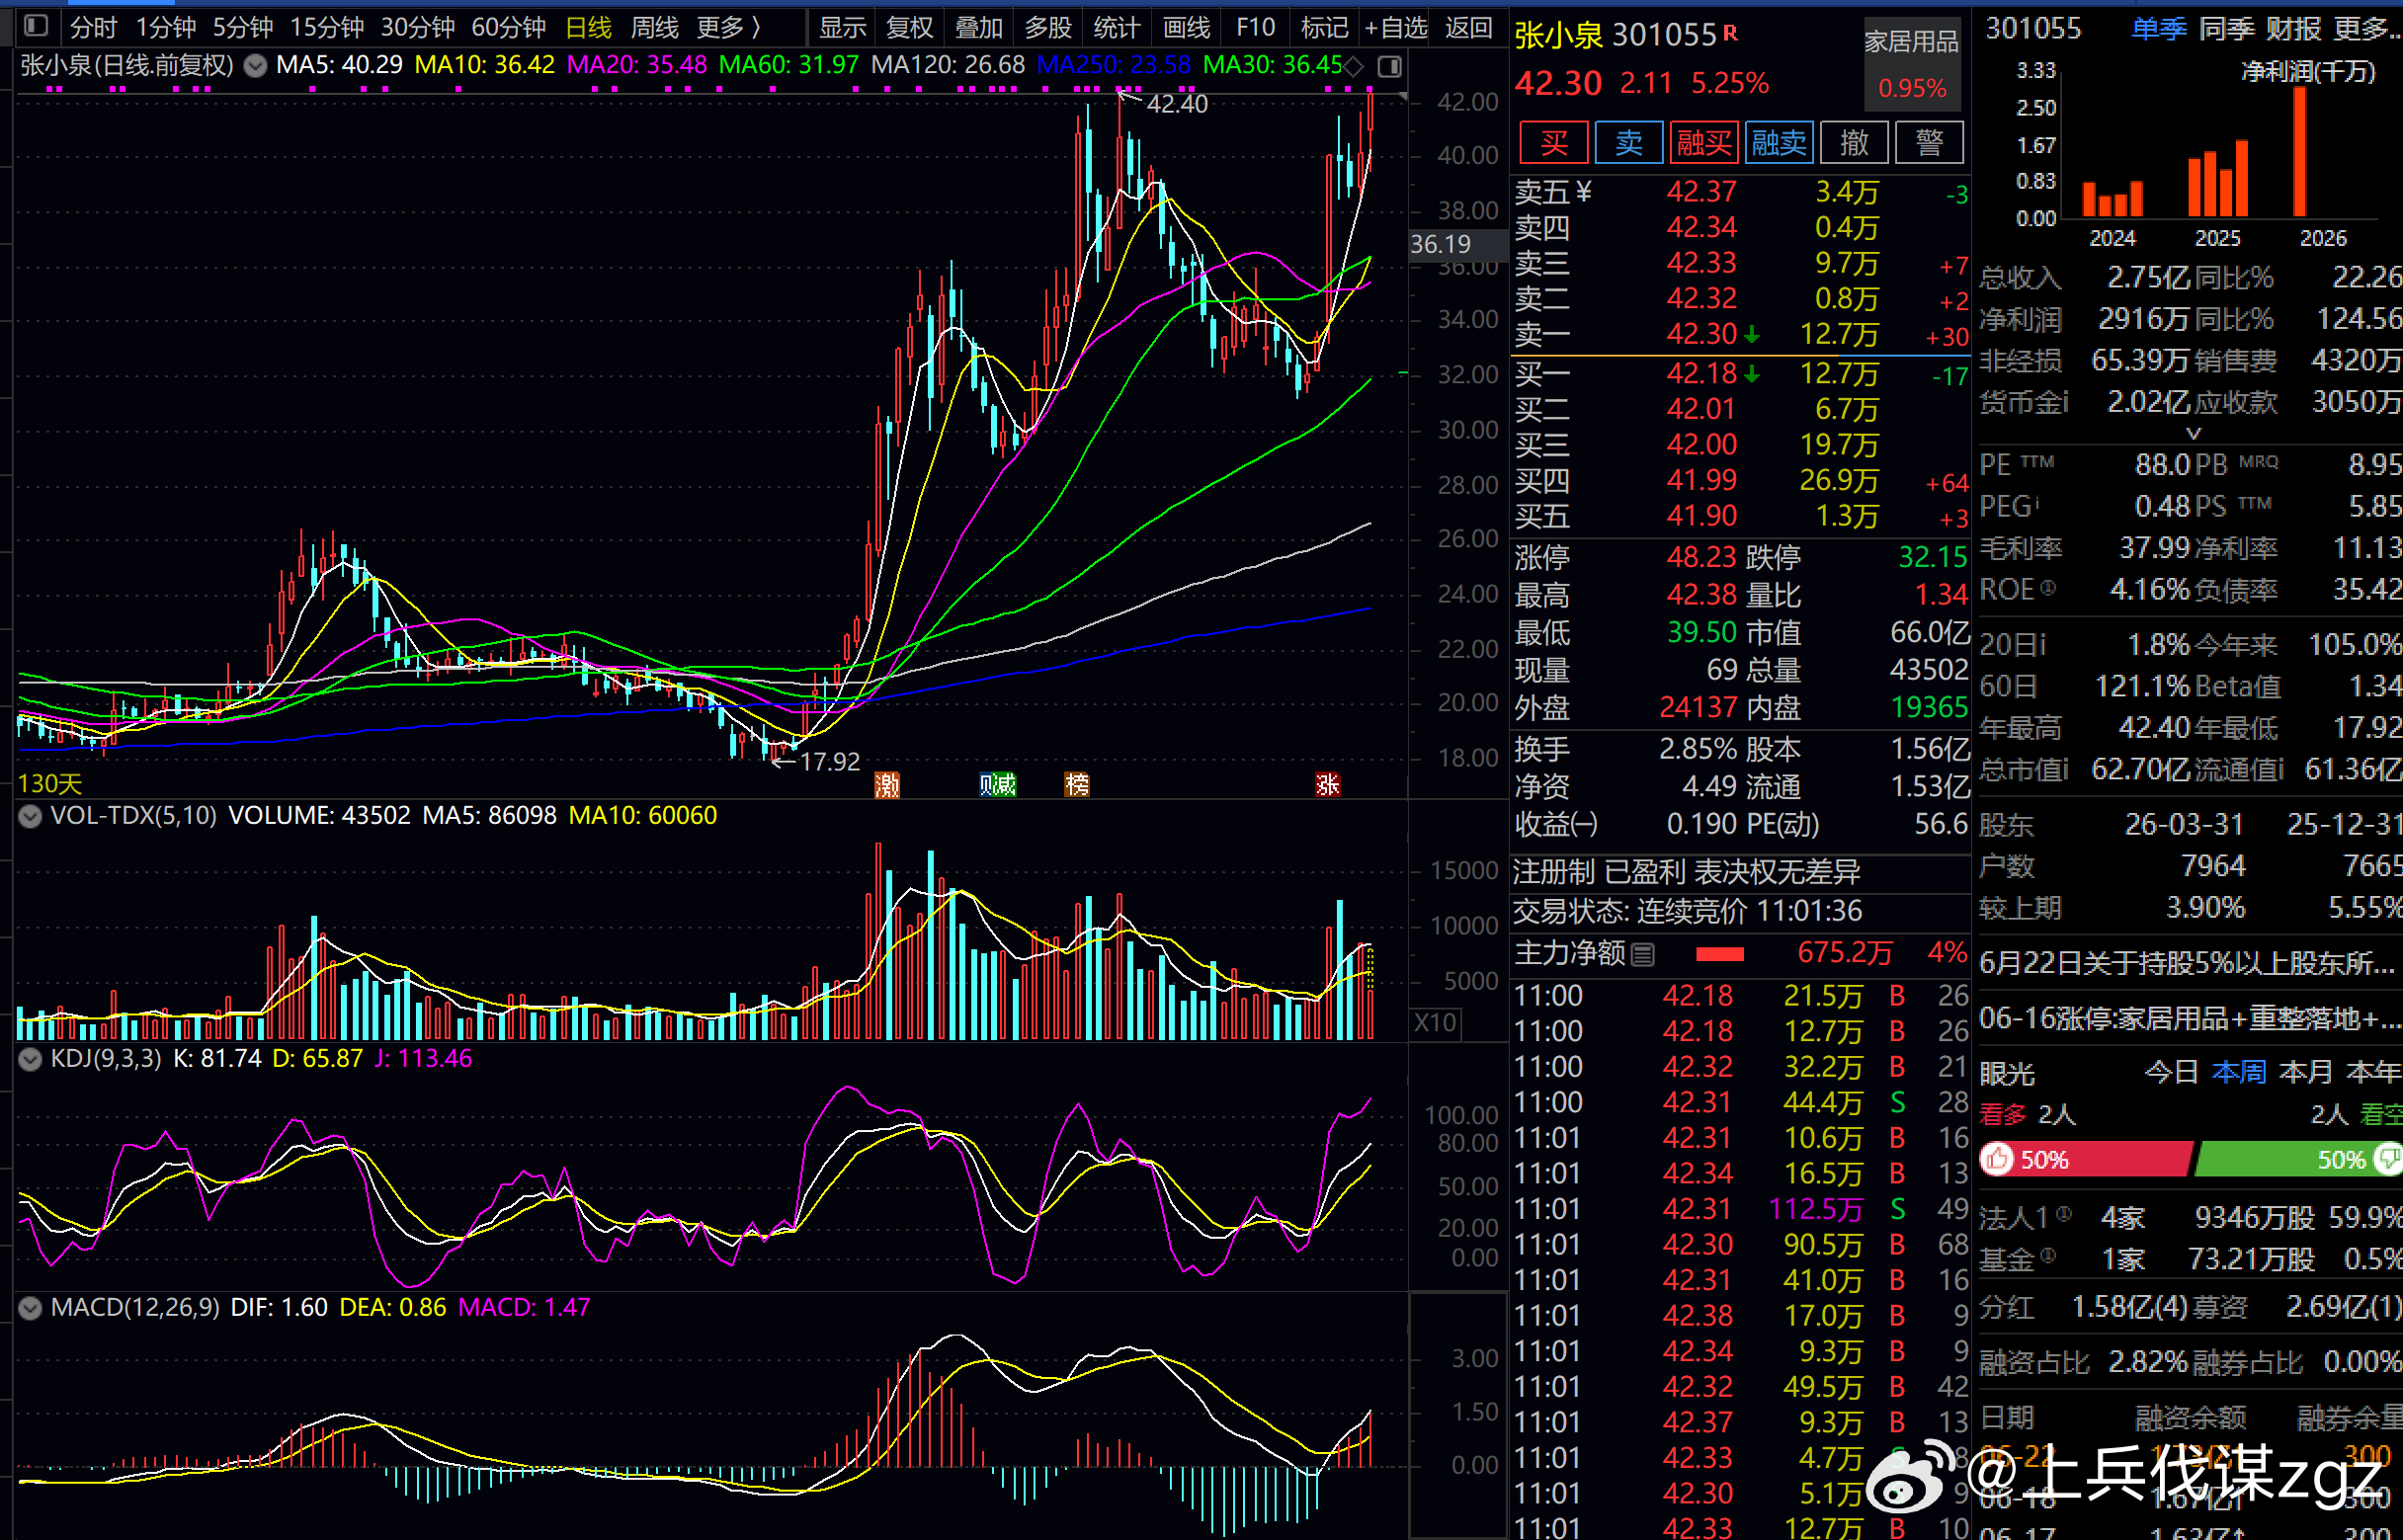
Task: Click the diamond icon after MA30
Action: (x=1353, y=67)
